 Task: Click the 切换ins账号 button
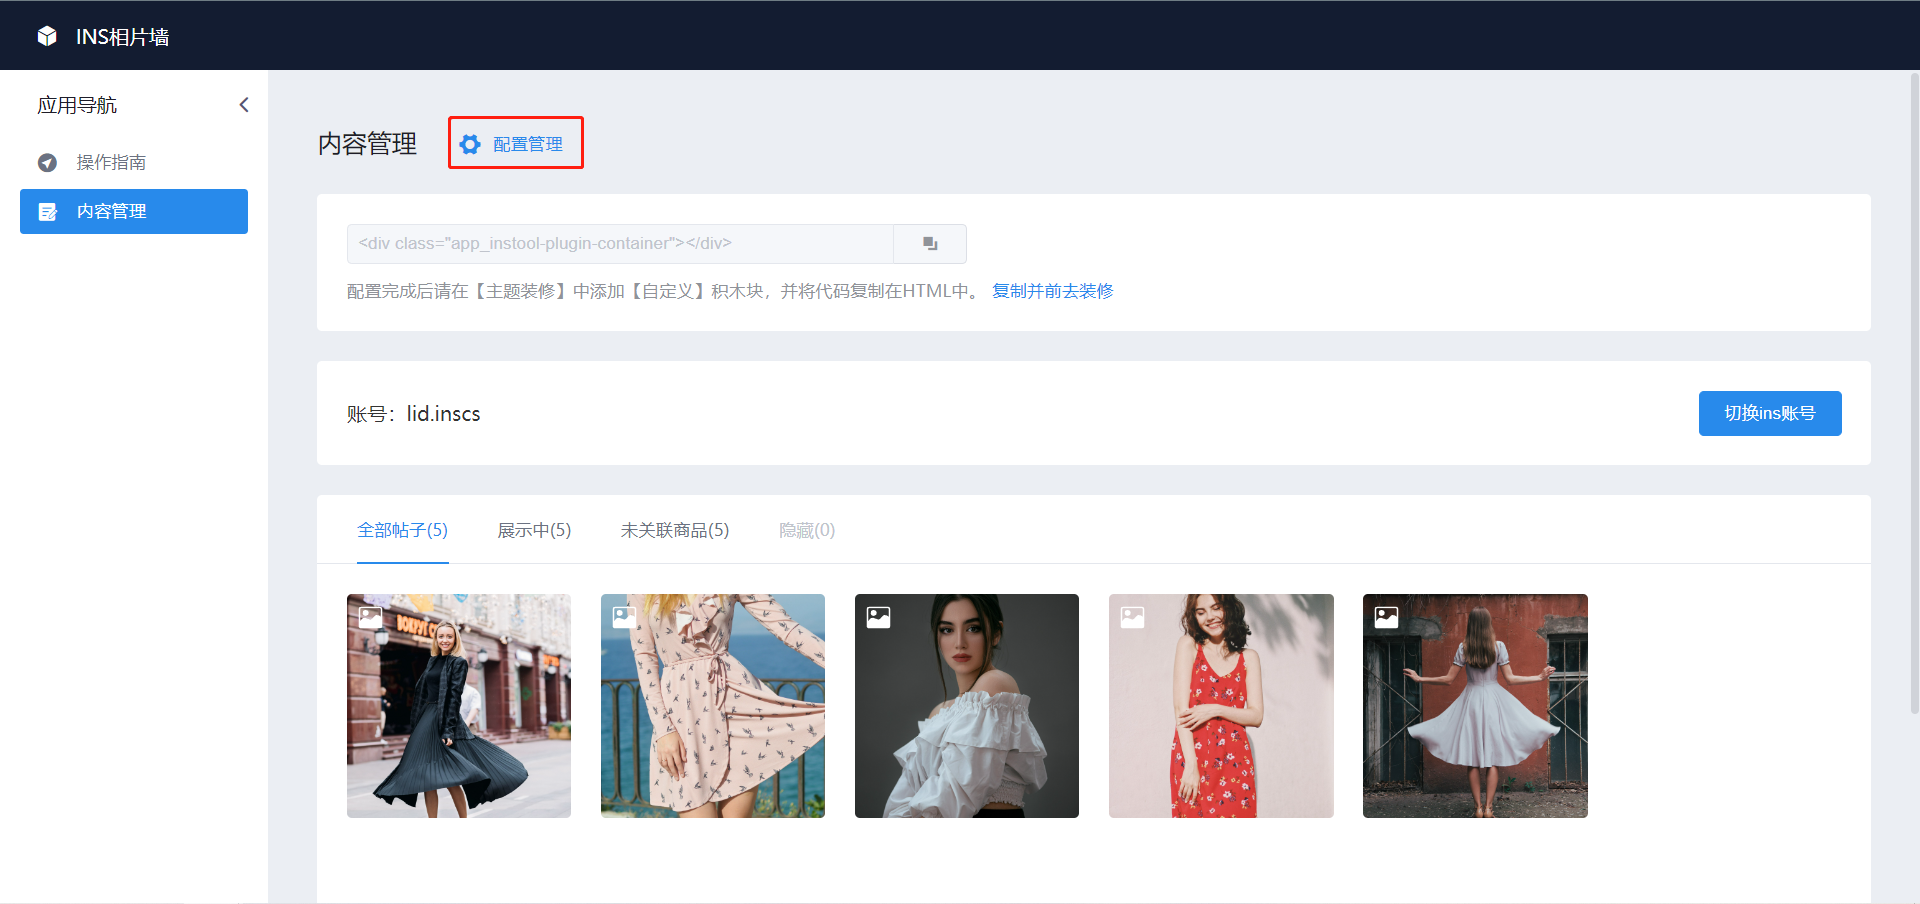1770,413
